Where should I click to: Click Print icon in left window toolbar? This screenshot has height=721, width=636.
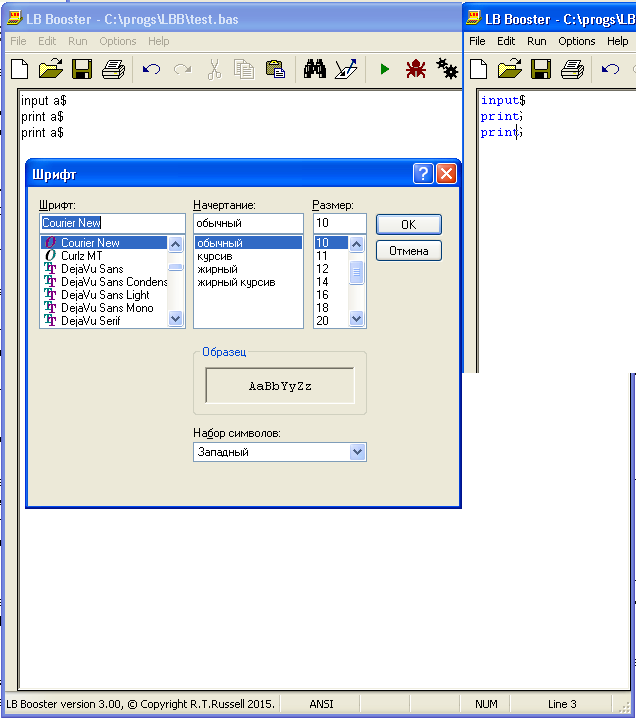tap(113, 69)
